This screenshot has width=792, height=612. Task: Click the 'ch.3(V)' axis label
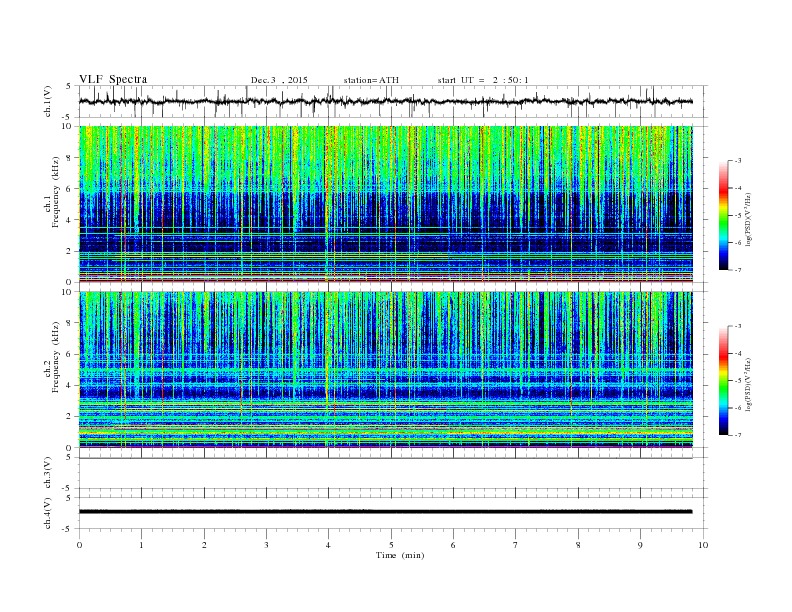(47, 473)
